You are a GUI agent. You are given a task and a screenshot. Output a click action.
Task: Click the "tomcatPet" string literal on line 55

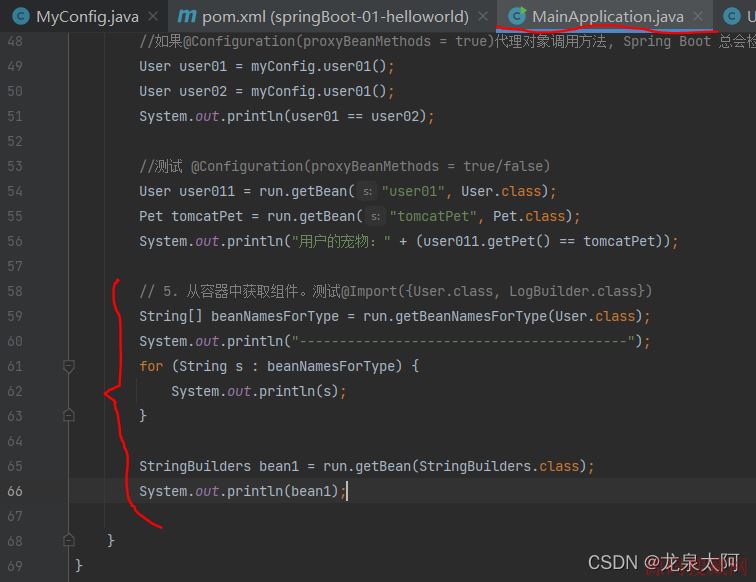pos(433,217)
